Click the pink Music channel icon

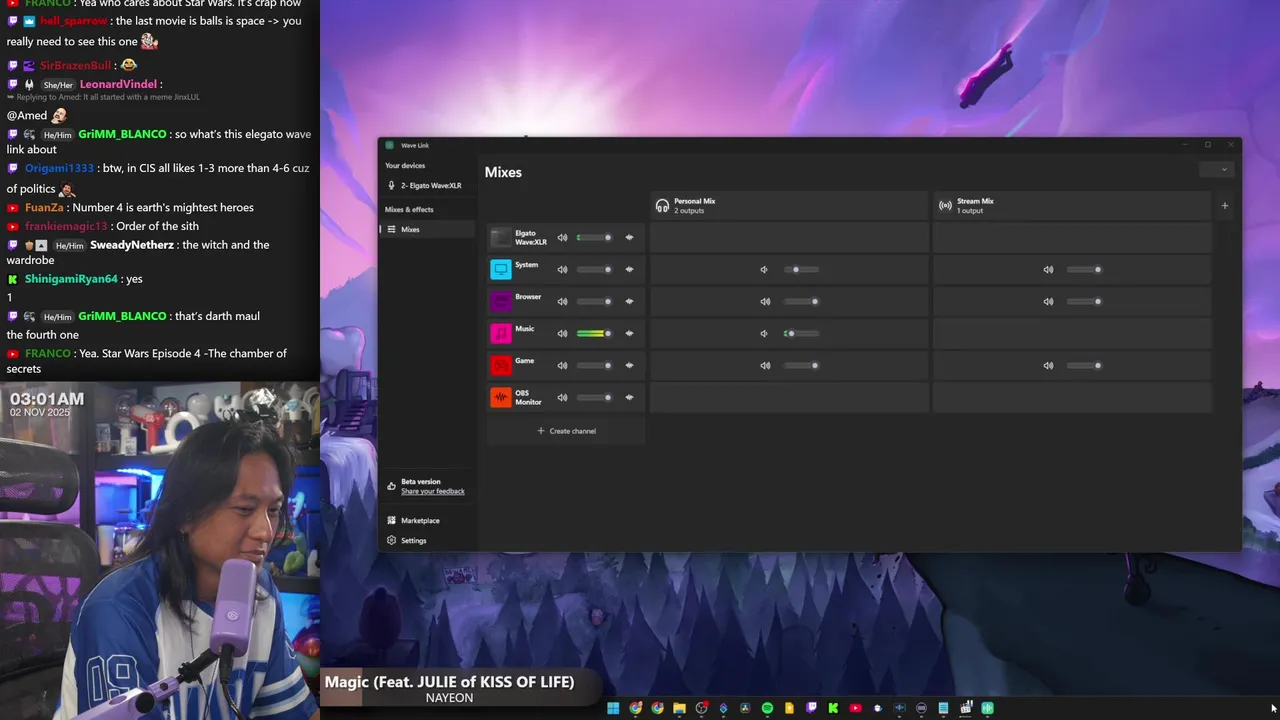click(x=501, y=333)
